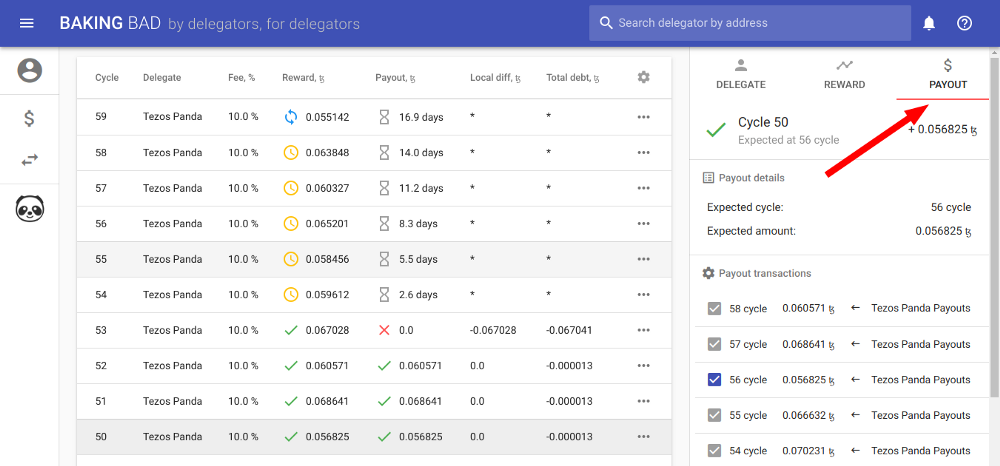
Task: Click the local diff value -0.067028
Action: [x=493, y=330]
